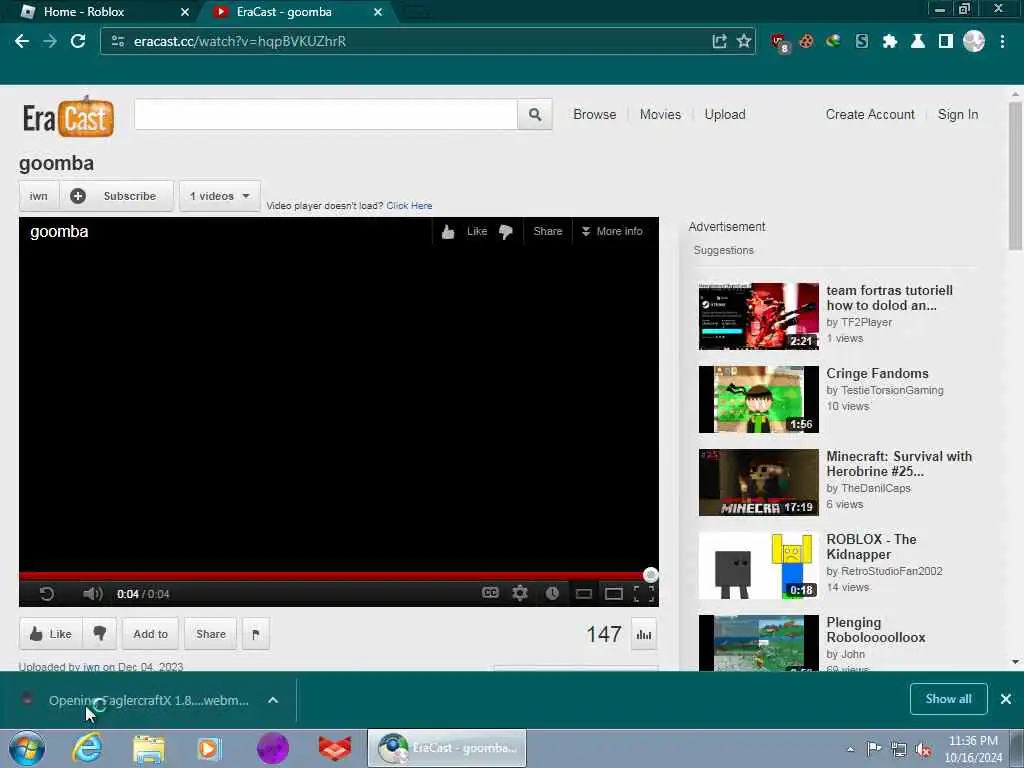Switch player to small size mode
This screenshot has width=1024, height=768.
584,594
